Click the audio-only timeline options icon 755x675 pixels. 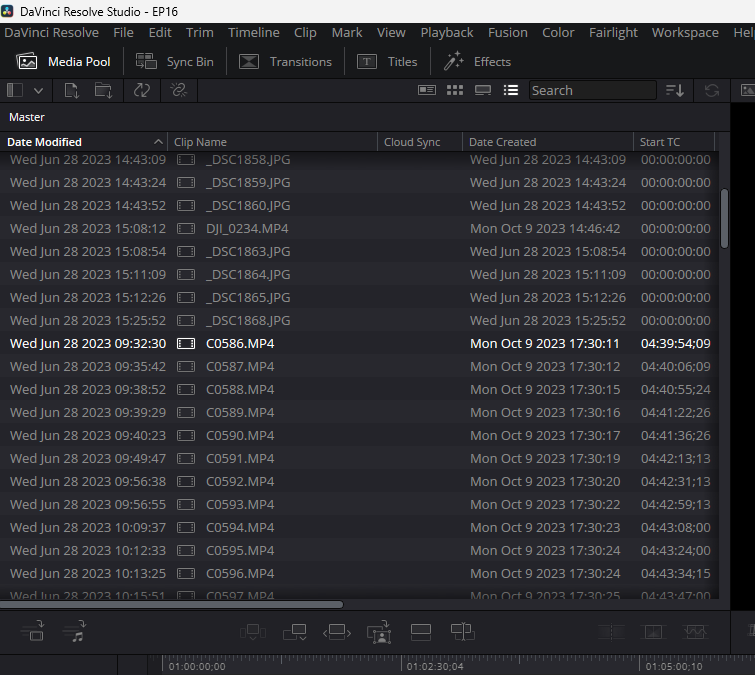pos(74,631)
